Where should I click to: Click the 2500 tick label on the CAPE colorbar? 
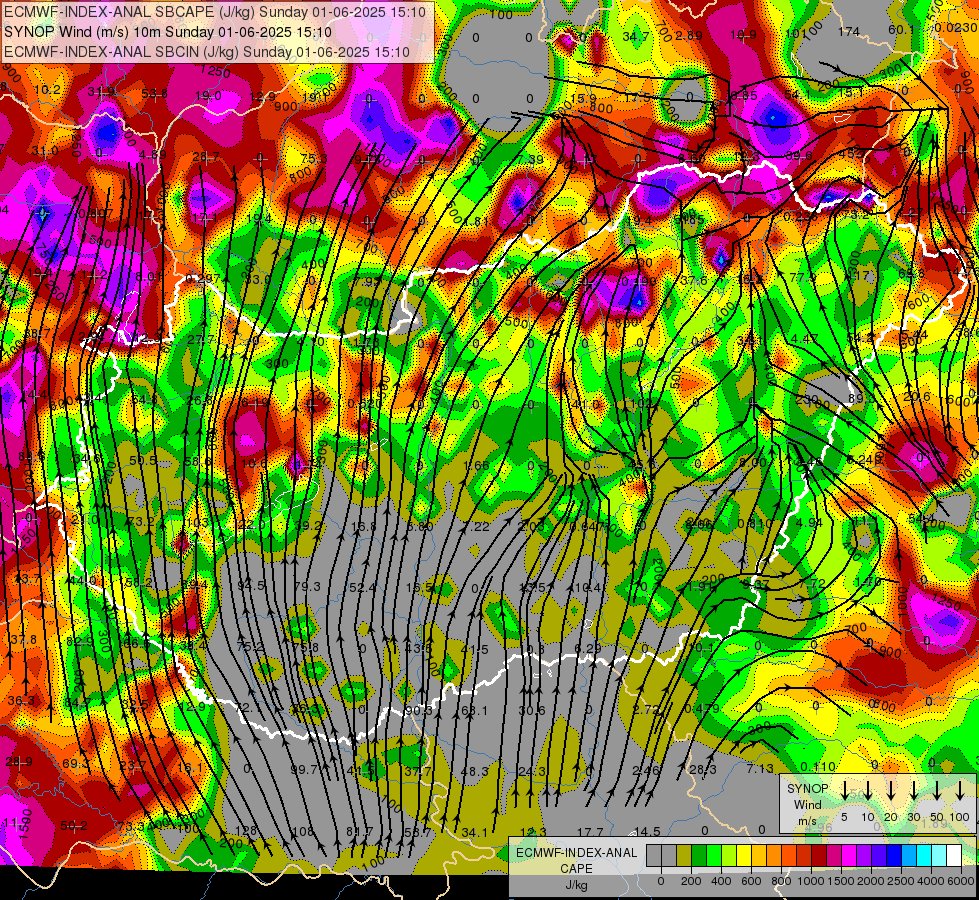click(x=902, y=881)
